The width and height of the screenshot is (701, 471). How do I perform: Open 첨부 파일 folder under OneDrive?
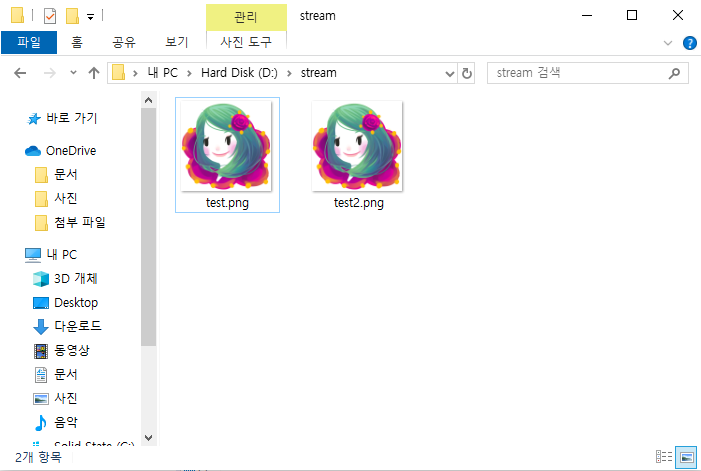click(x=80, y=223)
